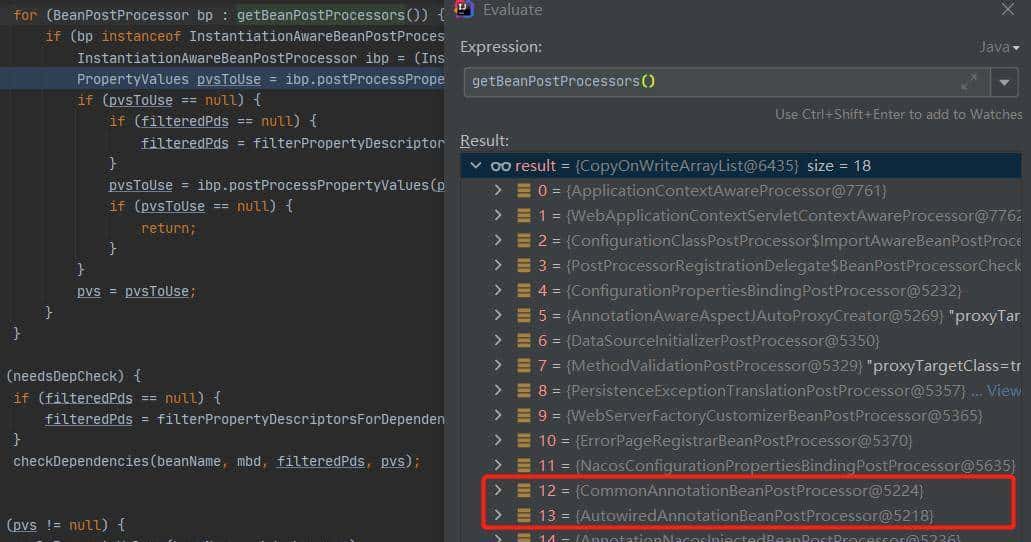Select the AutowiredAnnotationBeanPostProcessor@5218 row text
This screenshot has height=542, width=1031.
[754, 516]
